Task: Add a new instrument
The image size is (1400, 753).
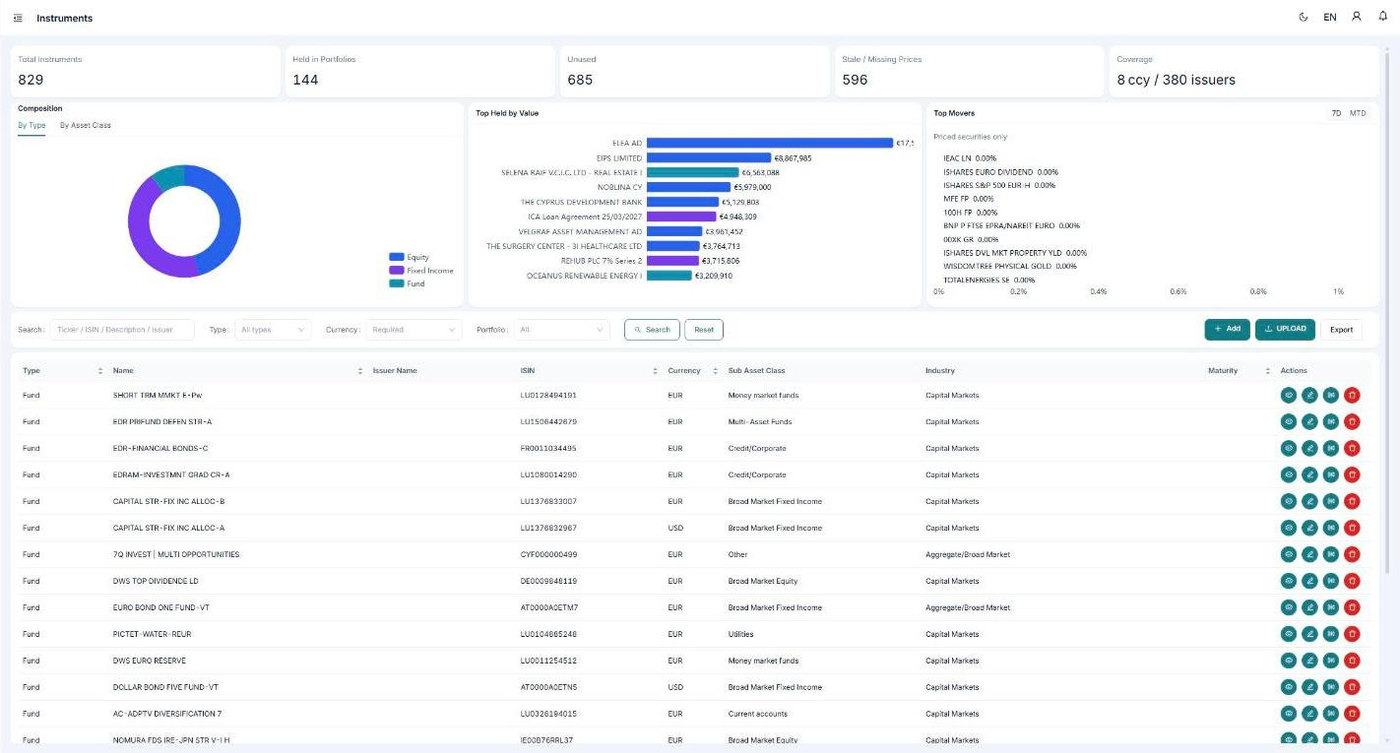Action: click(1227, 329)
